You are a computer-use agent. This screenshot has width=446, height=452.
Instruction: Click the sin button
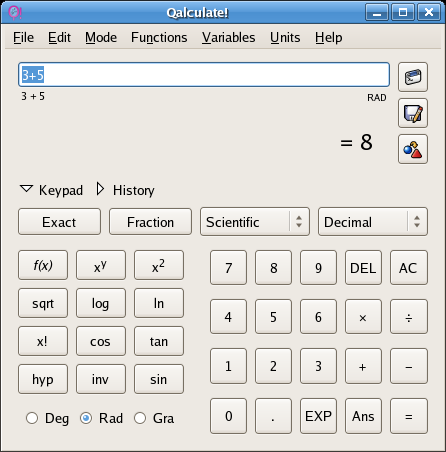pos(159,379)
